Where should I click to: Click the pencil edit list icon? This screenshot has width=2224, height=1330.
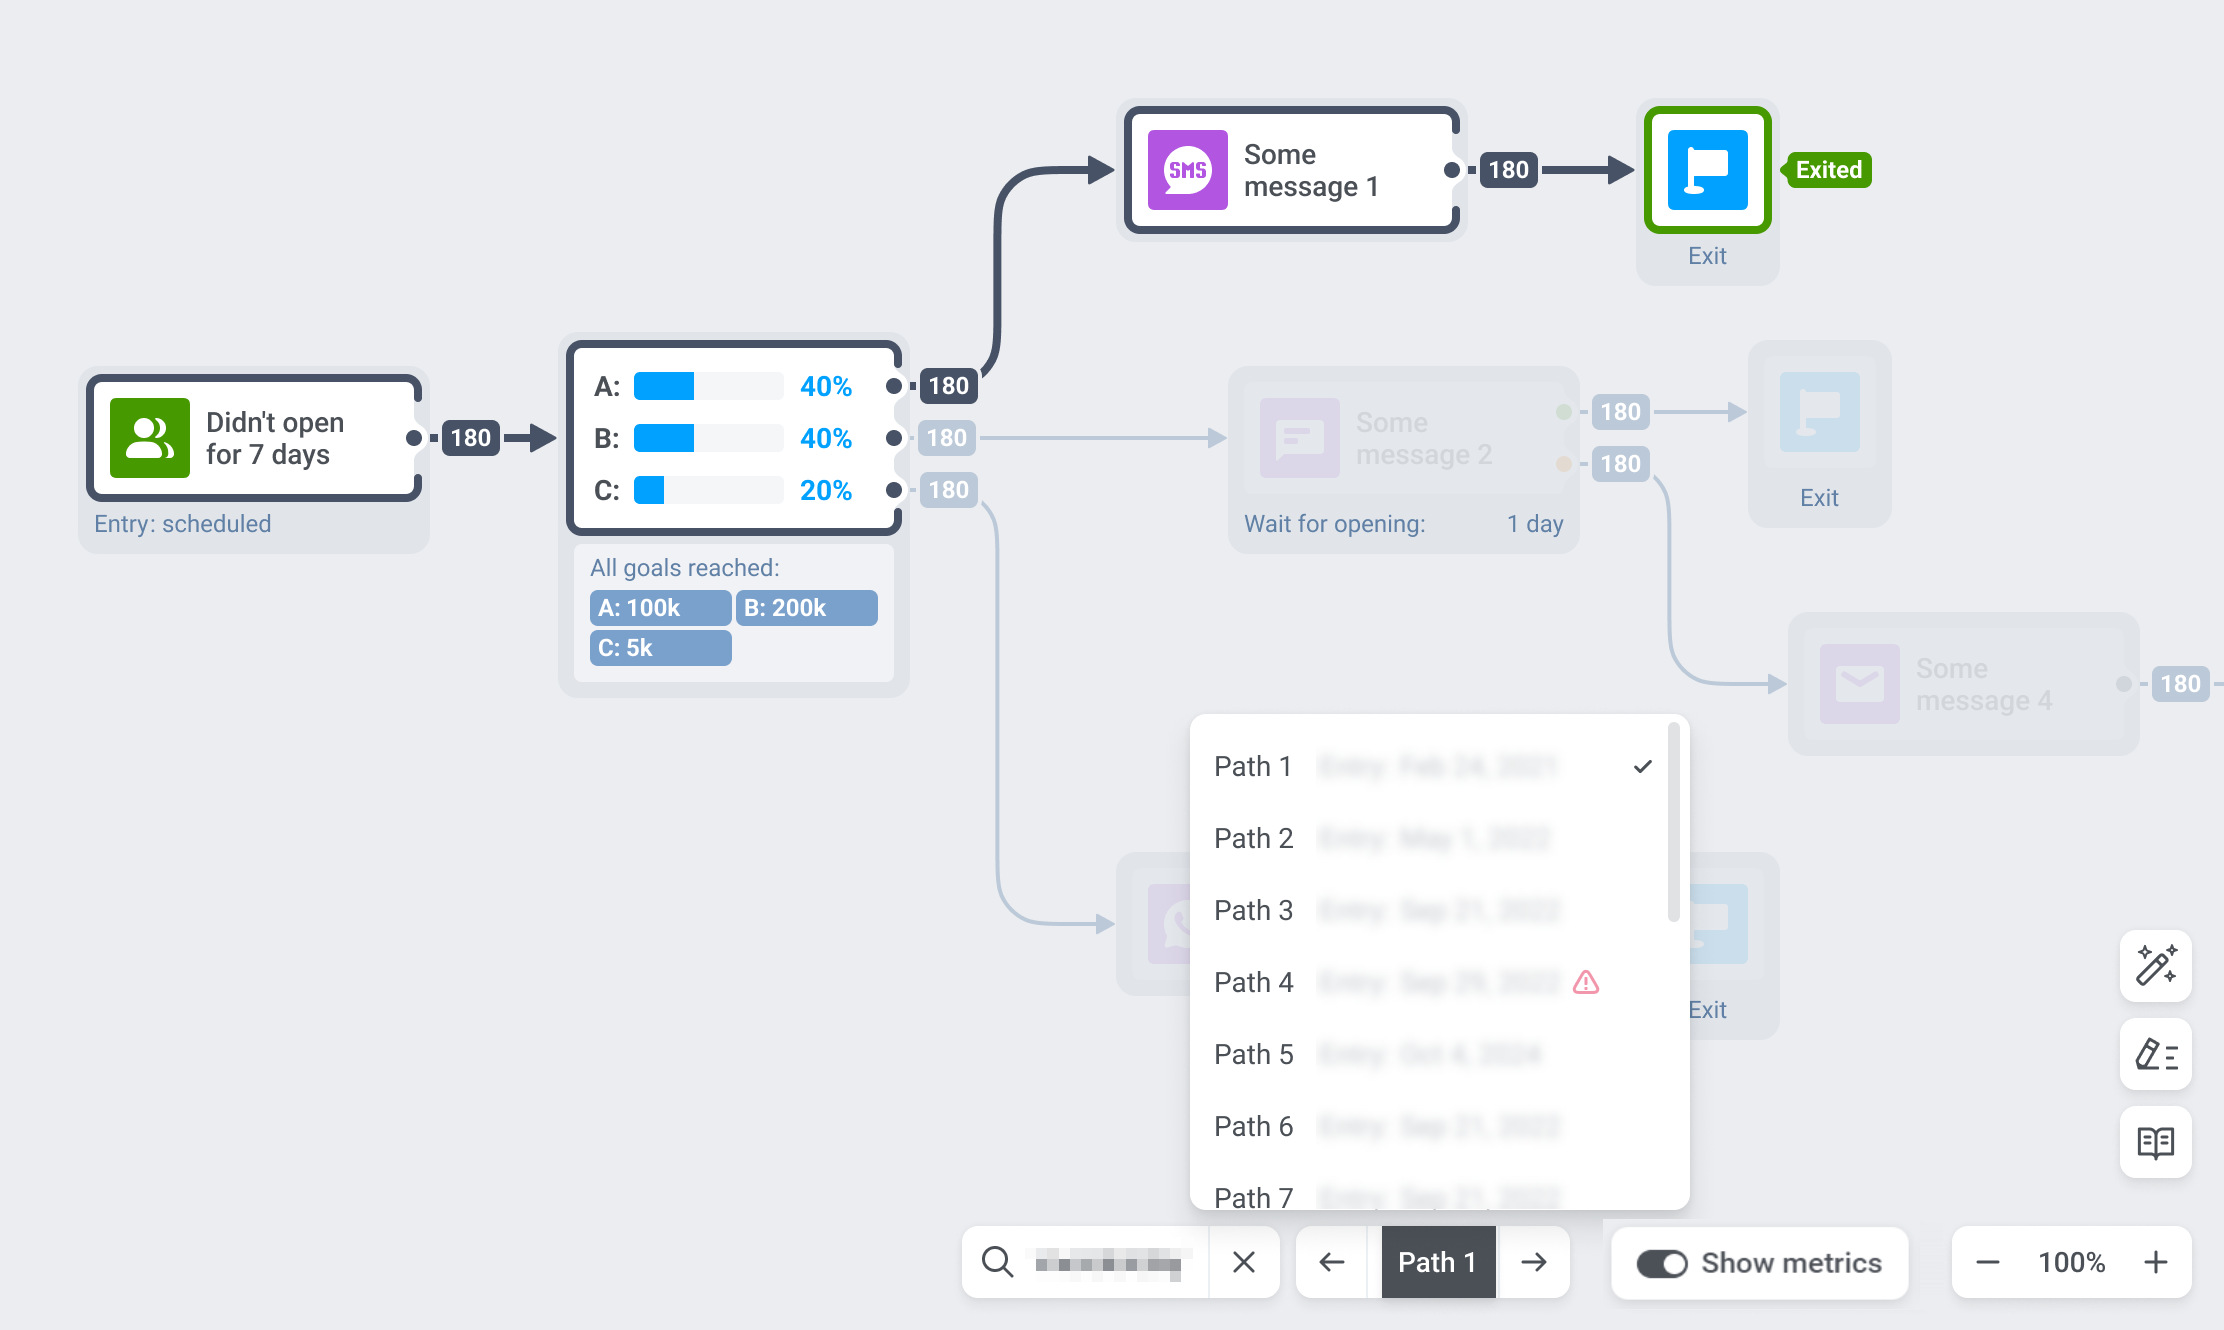[x=2155, y=1054]
